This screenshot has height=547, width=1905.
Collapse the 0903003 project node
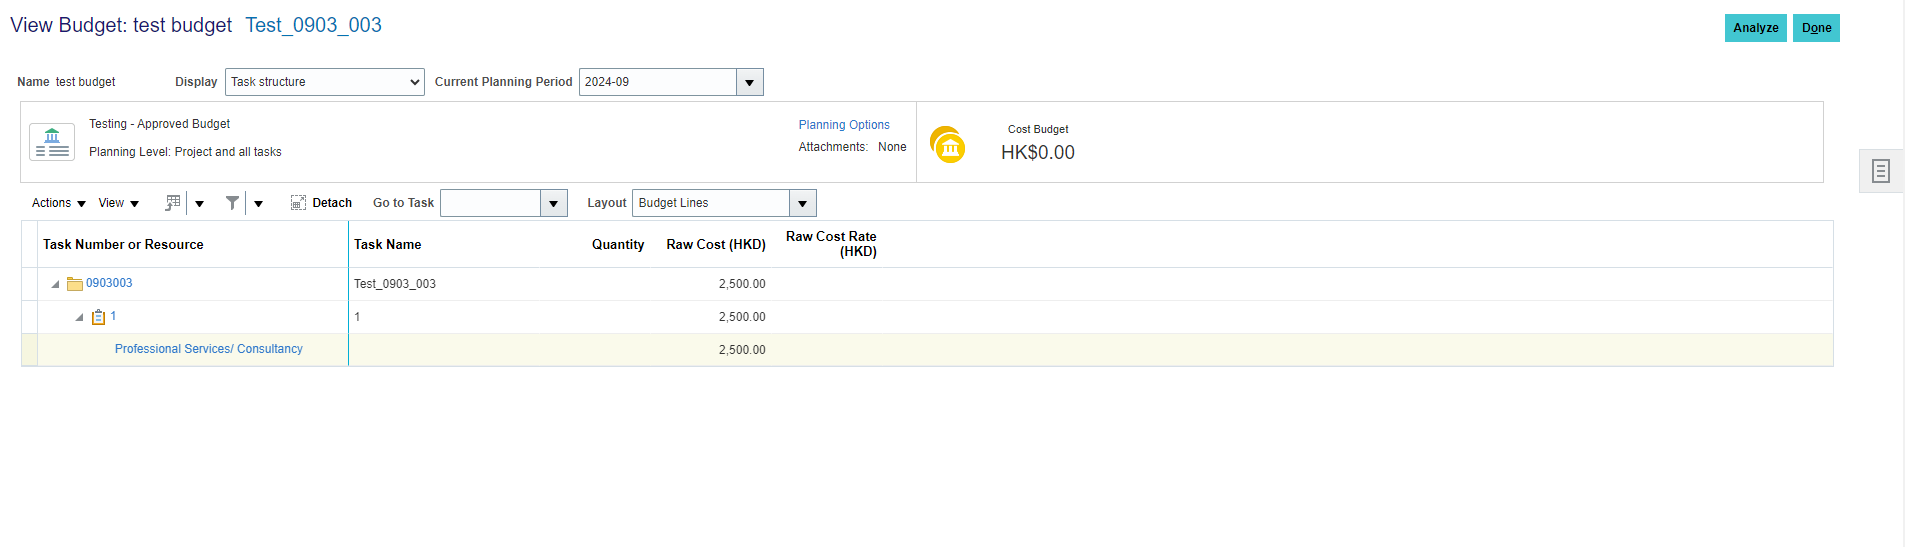click(55, 284)
